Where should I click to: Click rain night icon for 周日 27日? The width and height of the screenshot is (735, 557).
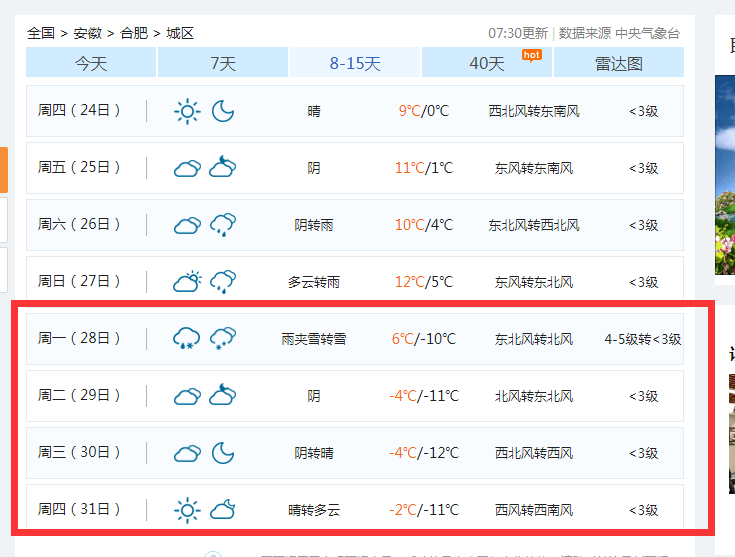(223, 282)
